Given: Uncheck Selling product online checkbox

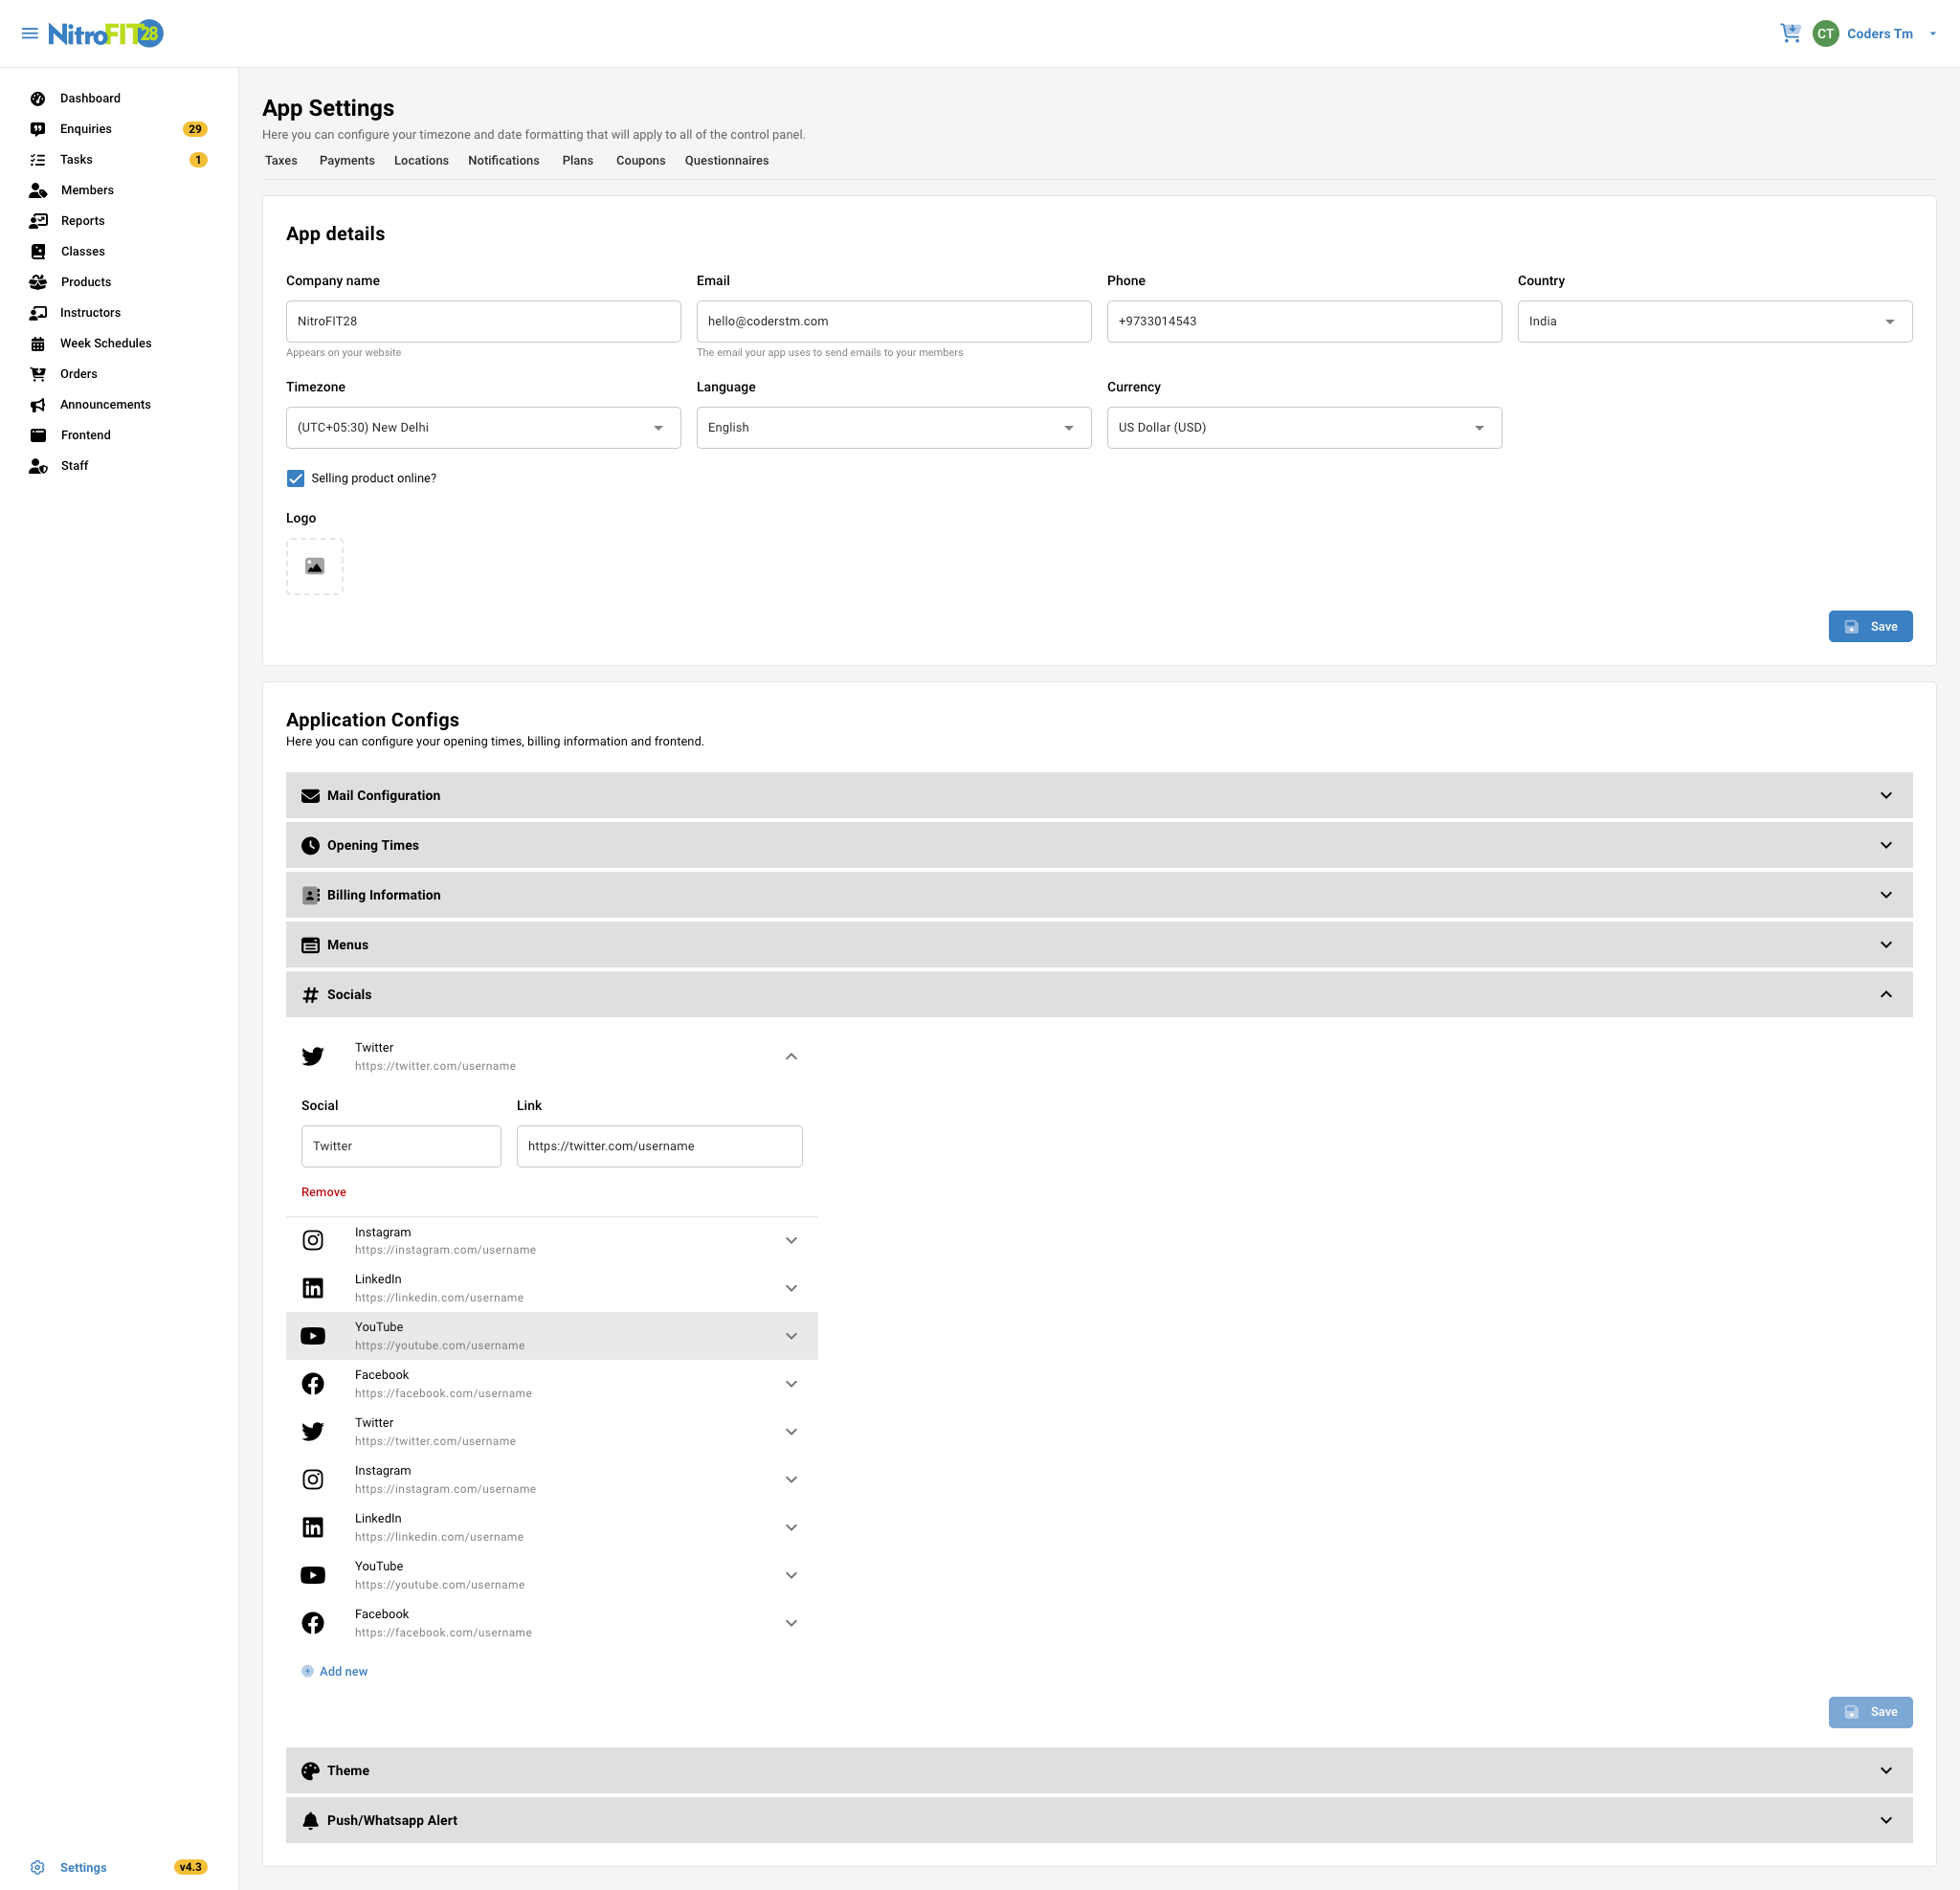Looking at the screenshot, I should tap(296, 479).
